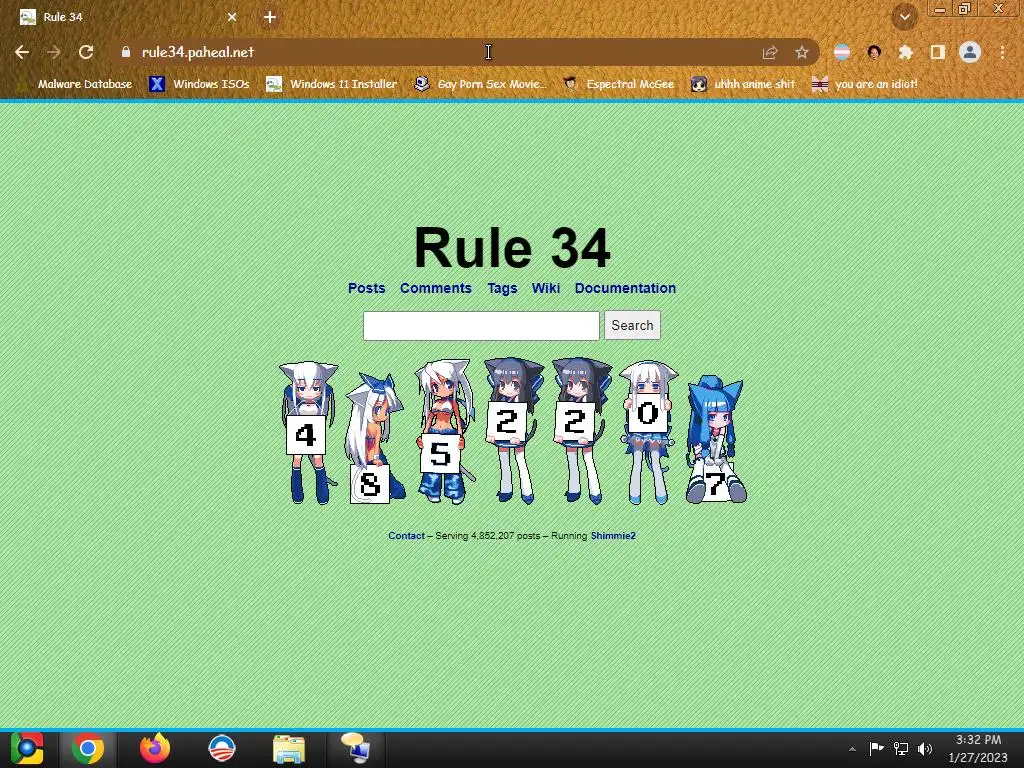Click the counter character holding digit 7
This screenshot has height=768, width=1024.
[716, 439]
